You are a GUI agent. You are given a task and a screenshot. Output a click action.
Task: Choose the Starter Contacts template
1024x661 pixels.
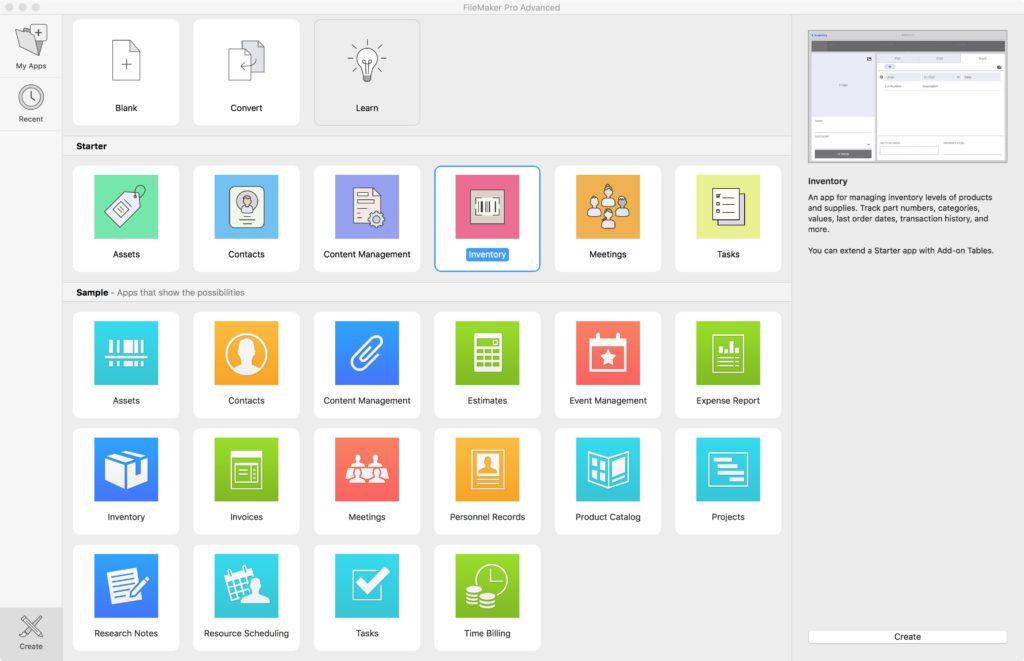pyautogui.click(x=246, y=217)
